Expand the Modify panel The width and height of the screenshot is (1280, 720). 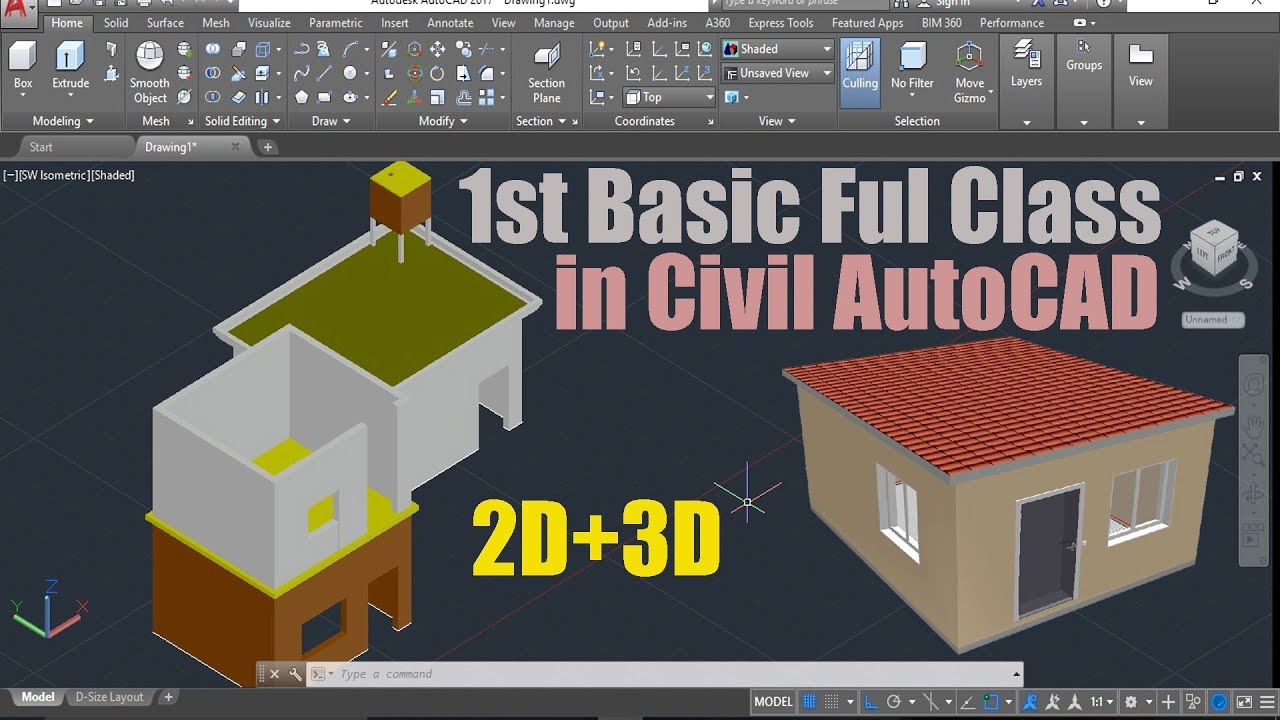443,121
